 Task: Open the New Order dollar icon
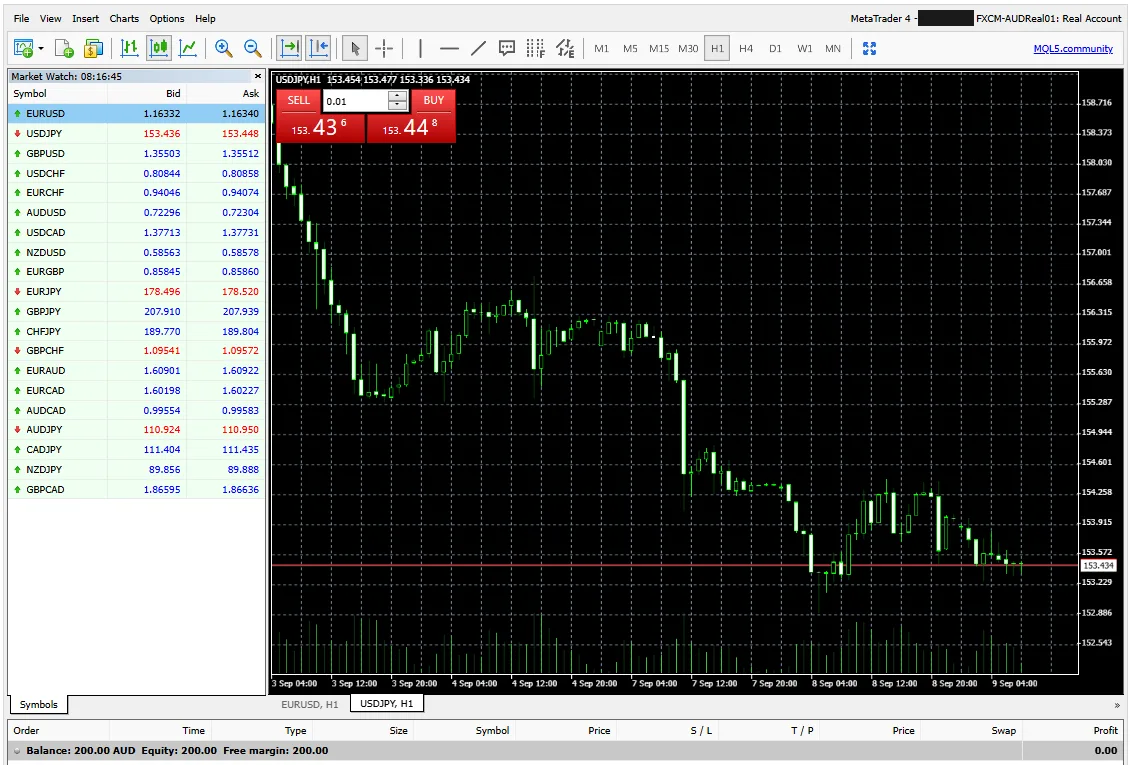point(93,48)
